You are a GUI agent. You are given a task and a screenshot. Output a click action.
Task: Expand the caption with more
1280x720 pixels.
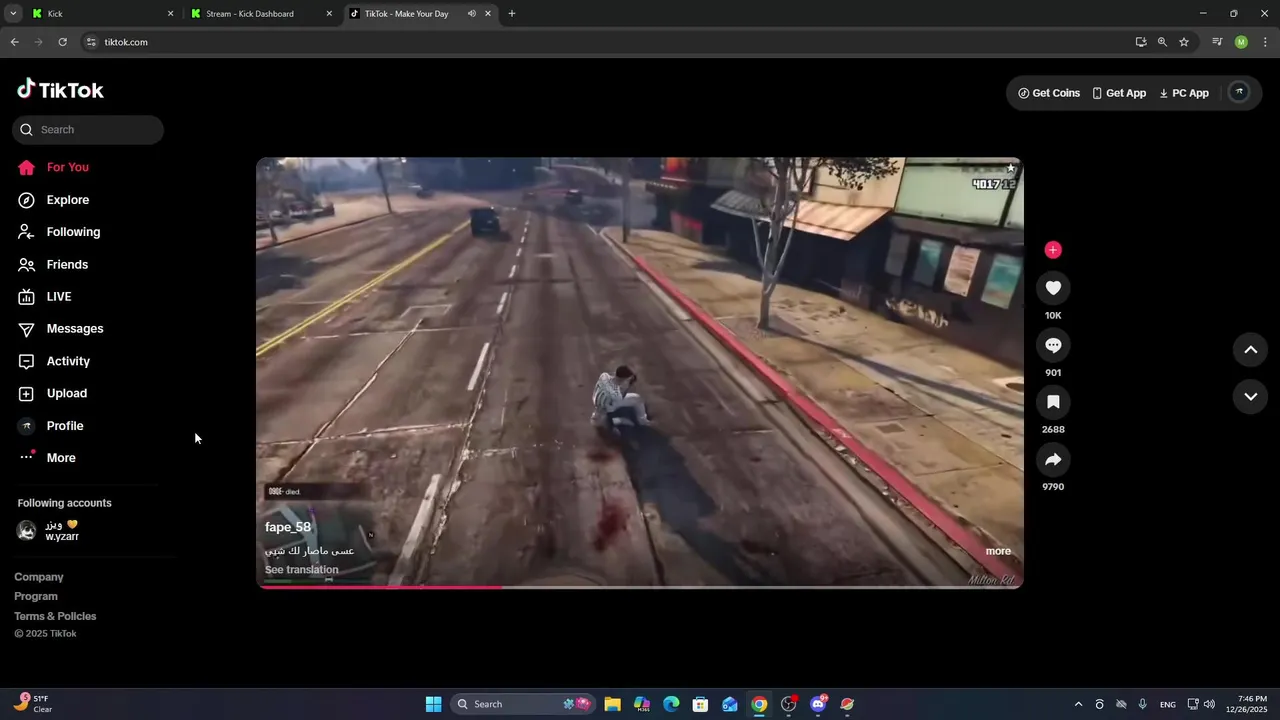click(998, 551)
